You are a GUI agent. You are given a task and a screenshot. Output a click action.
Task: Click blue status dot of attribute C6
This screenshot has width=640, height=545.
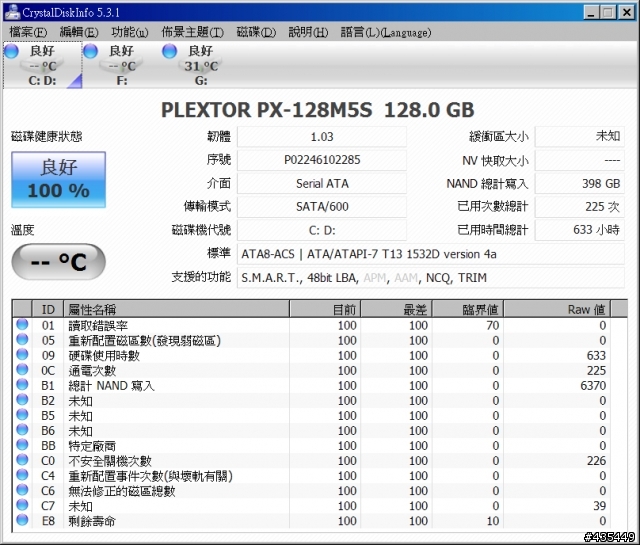tap(22, 490)
